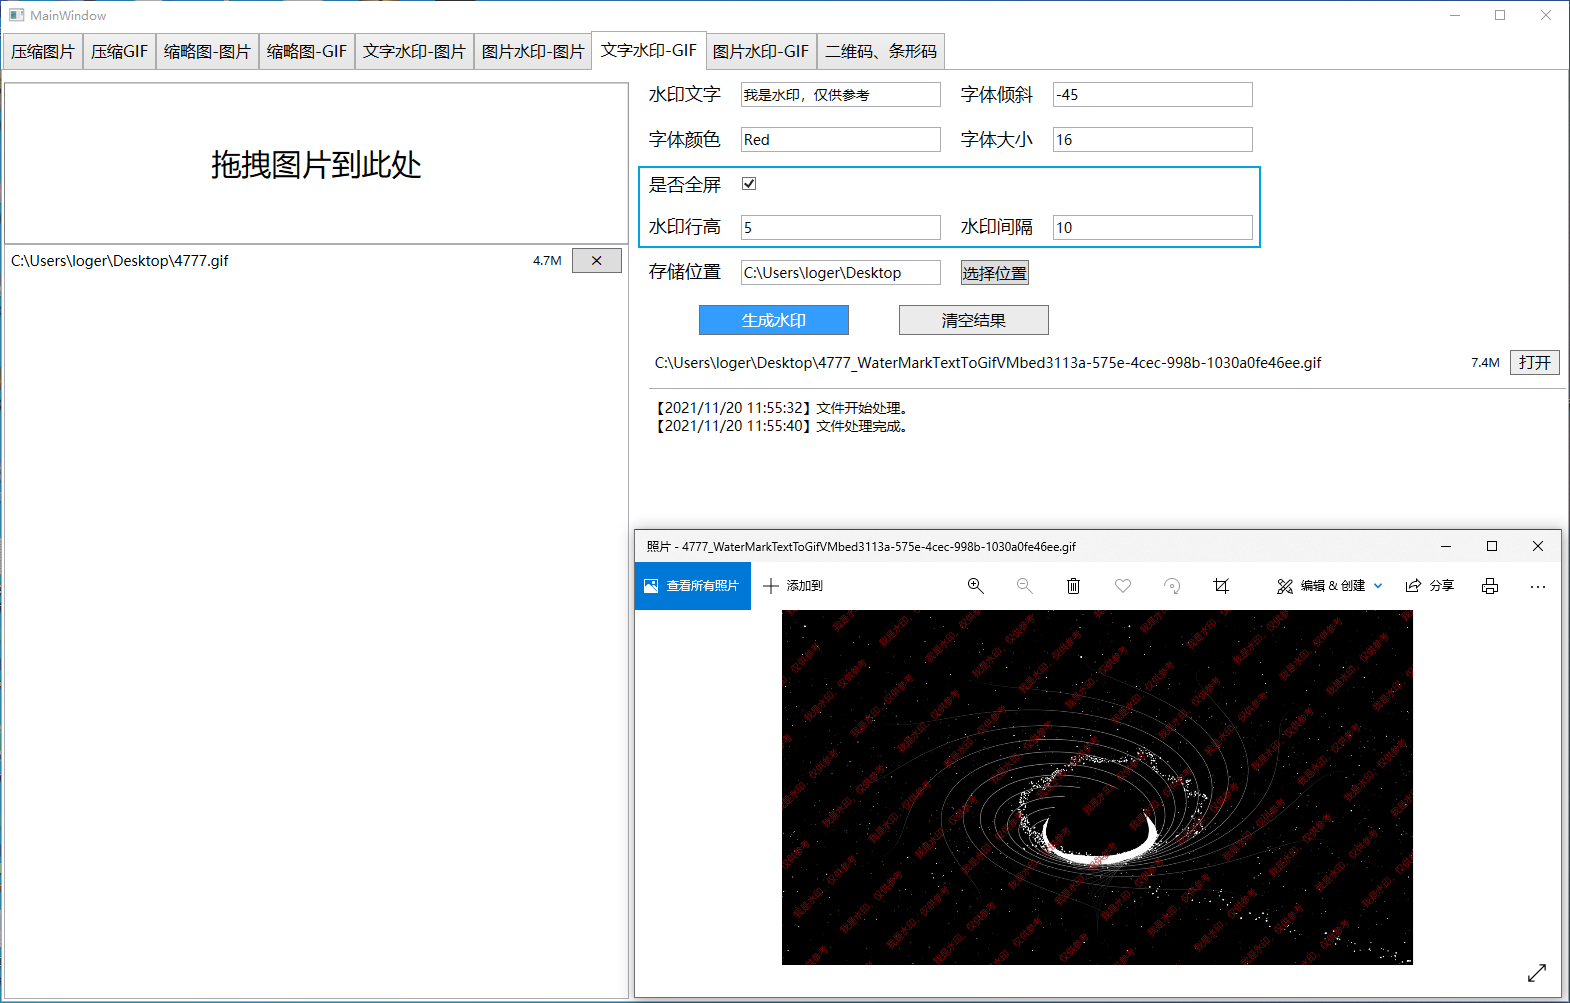Open the 缩略图-GIF tab

(307, 52)
